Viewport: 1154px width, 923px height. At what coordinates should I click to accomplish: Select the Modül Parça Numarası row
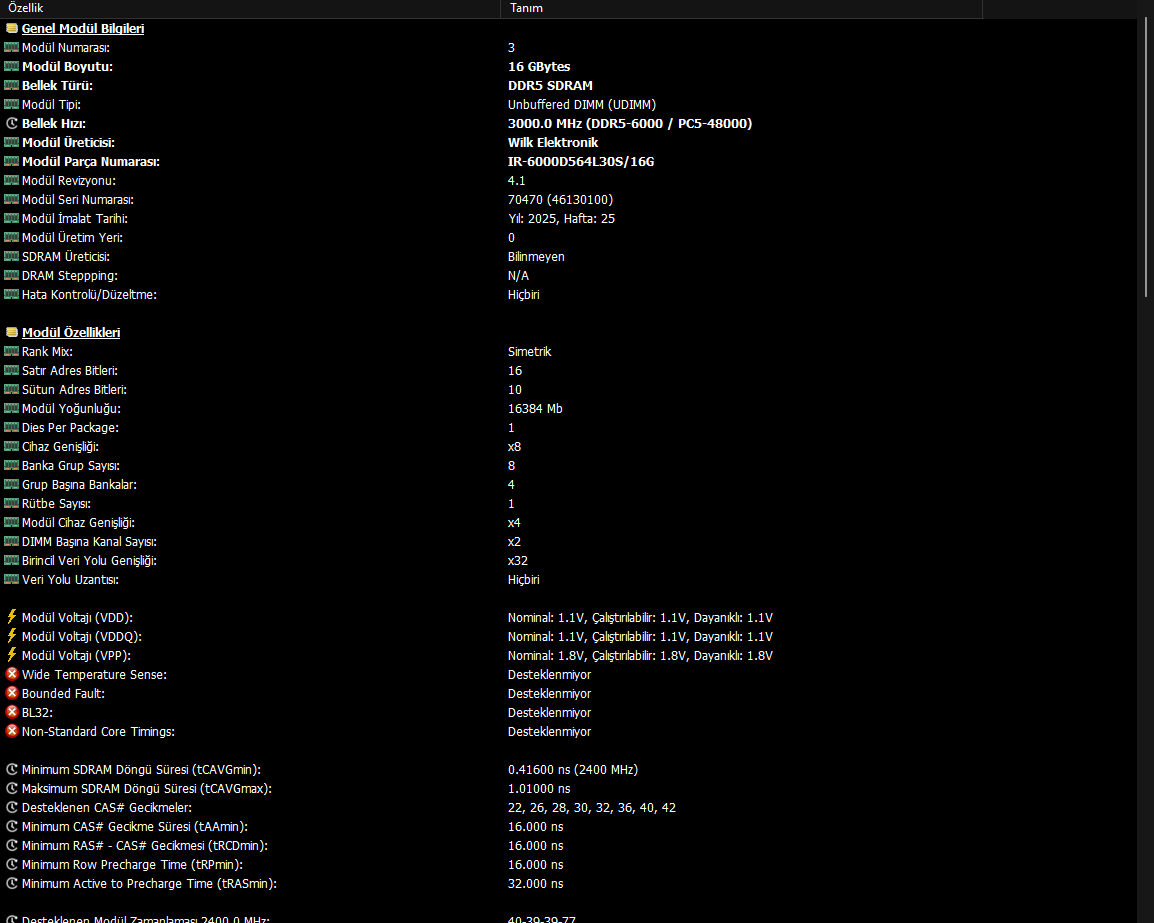[x=91, y=161]
